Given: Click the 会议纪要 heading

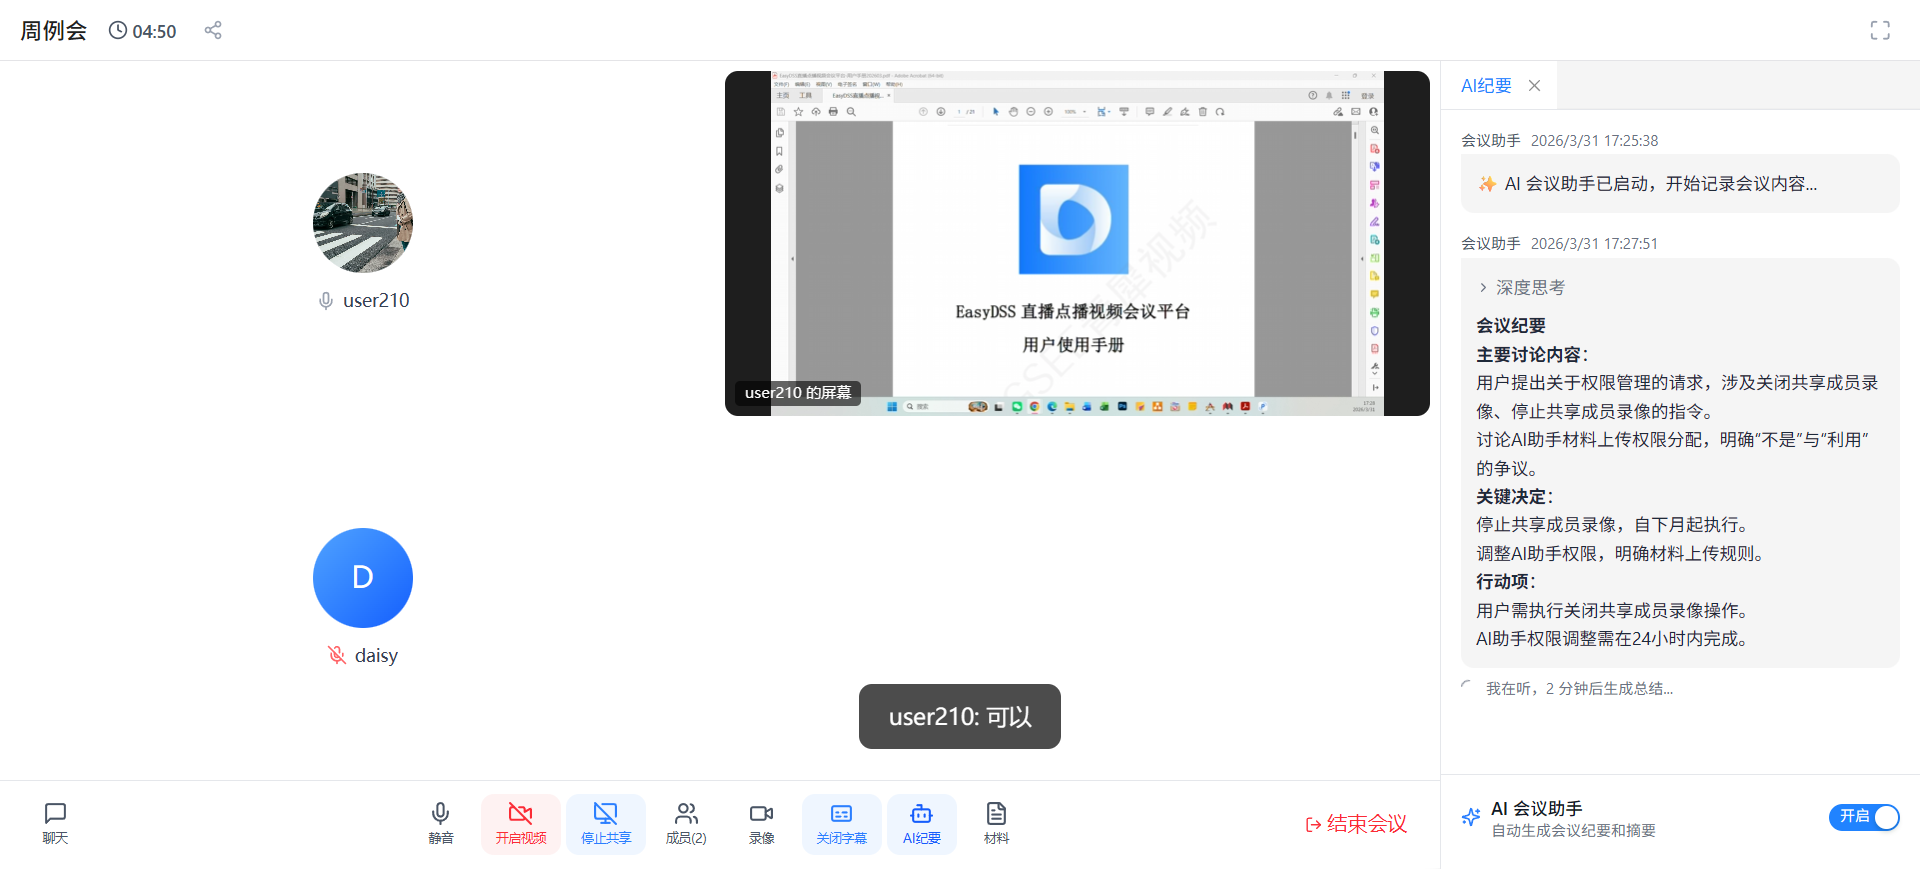Looking at the screenshot, I should [x=1511, y=326].
